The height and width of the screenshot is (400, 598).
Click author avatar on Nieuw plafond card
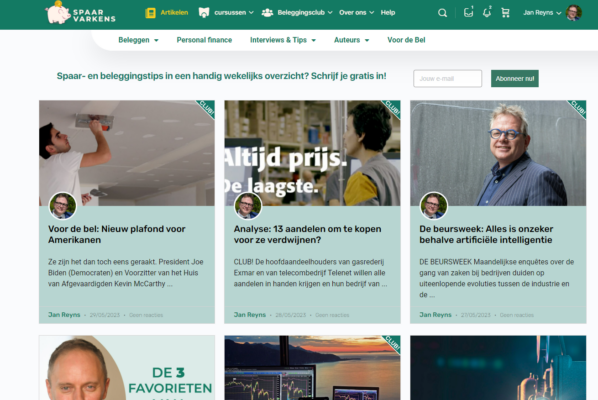(63, 206)
